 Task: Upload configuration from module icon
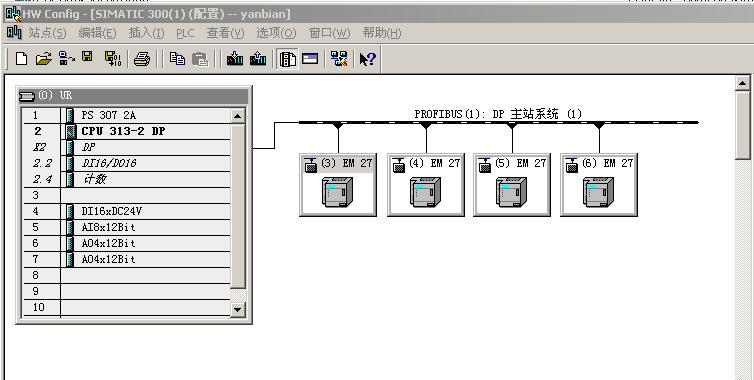point(258,59)
